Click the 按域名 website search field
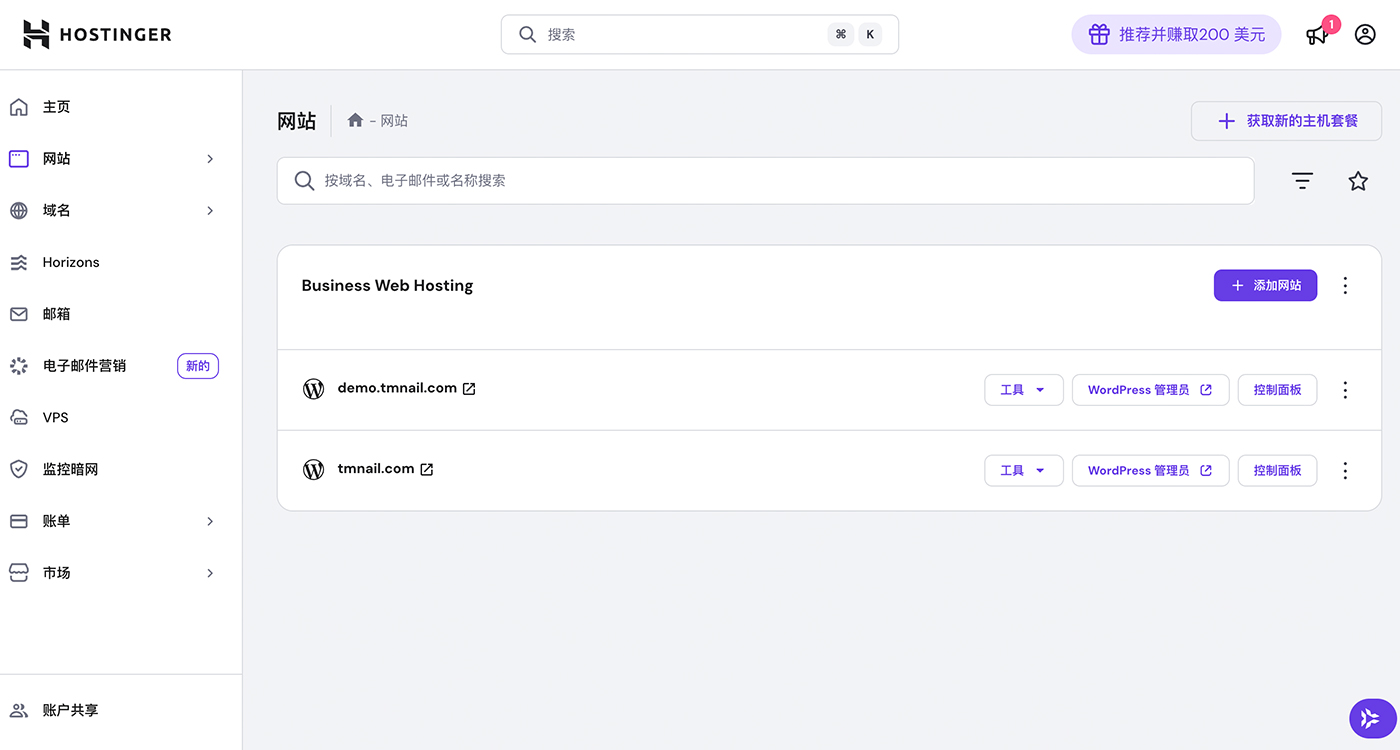This screenshot has width=1400, height=750. [x=765, y=181]
